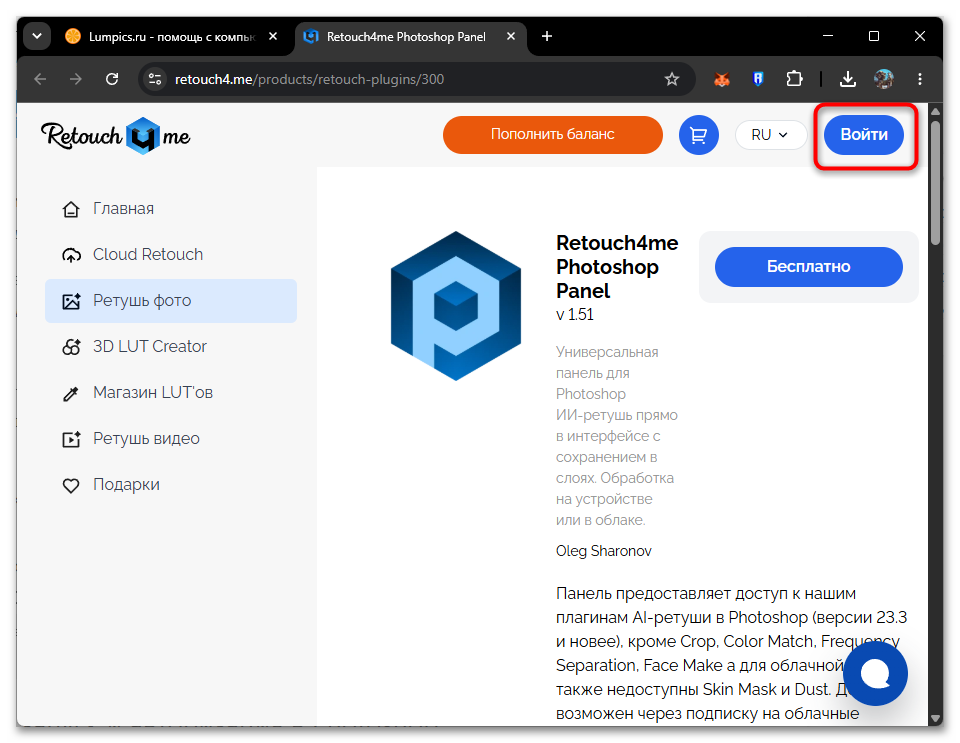Click the 3D LUT Creator icon

click(71, 347)
